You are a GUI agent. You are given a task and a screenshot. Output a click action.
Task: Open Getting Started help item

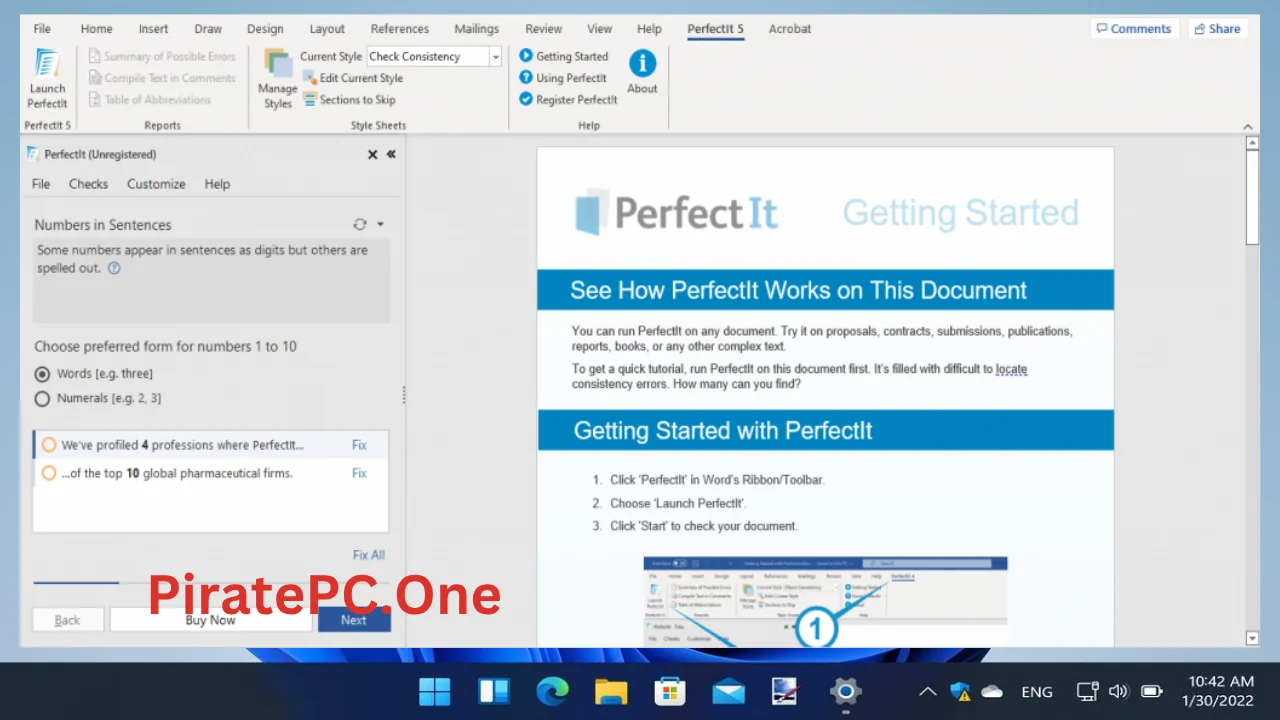[x=563, y=56]
